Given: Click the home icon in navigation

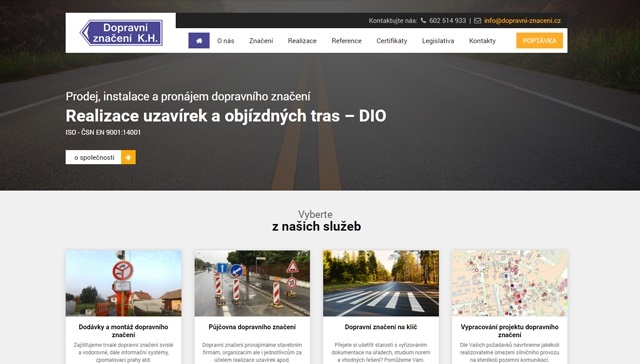Looking at the screenshot, I should click(x=199, y=40).
